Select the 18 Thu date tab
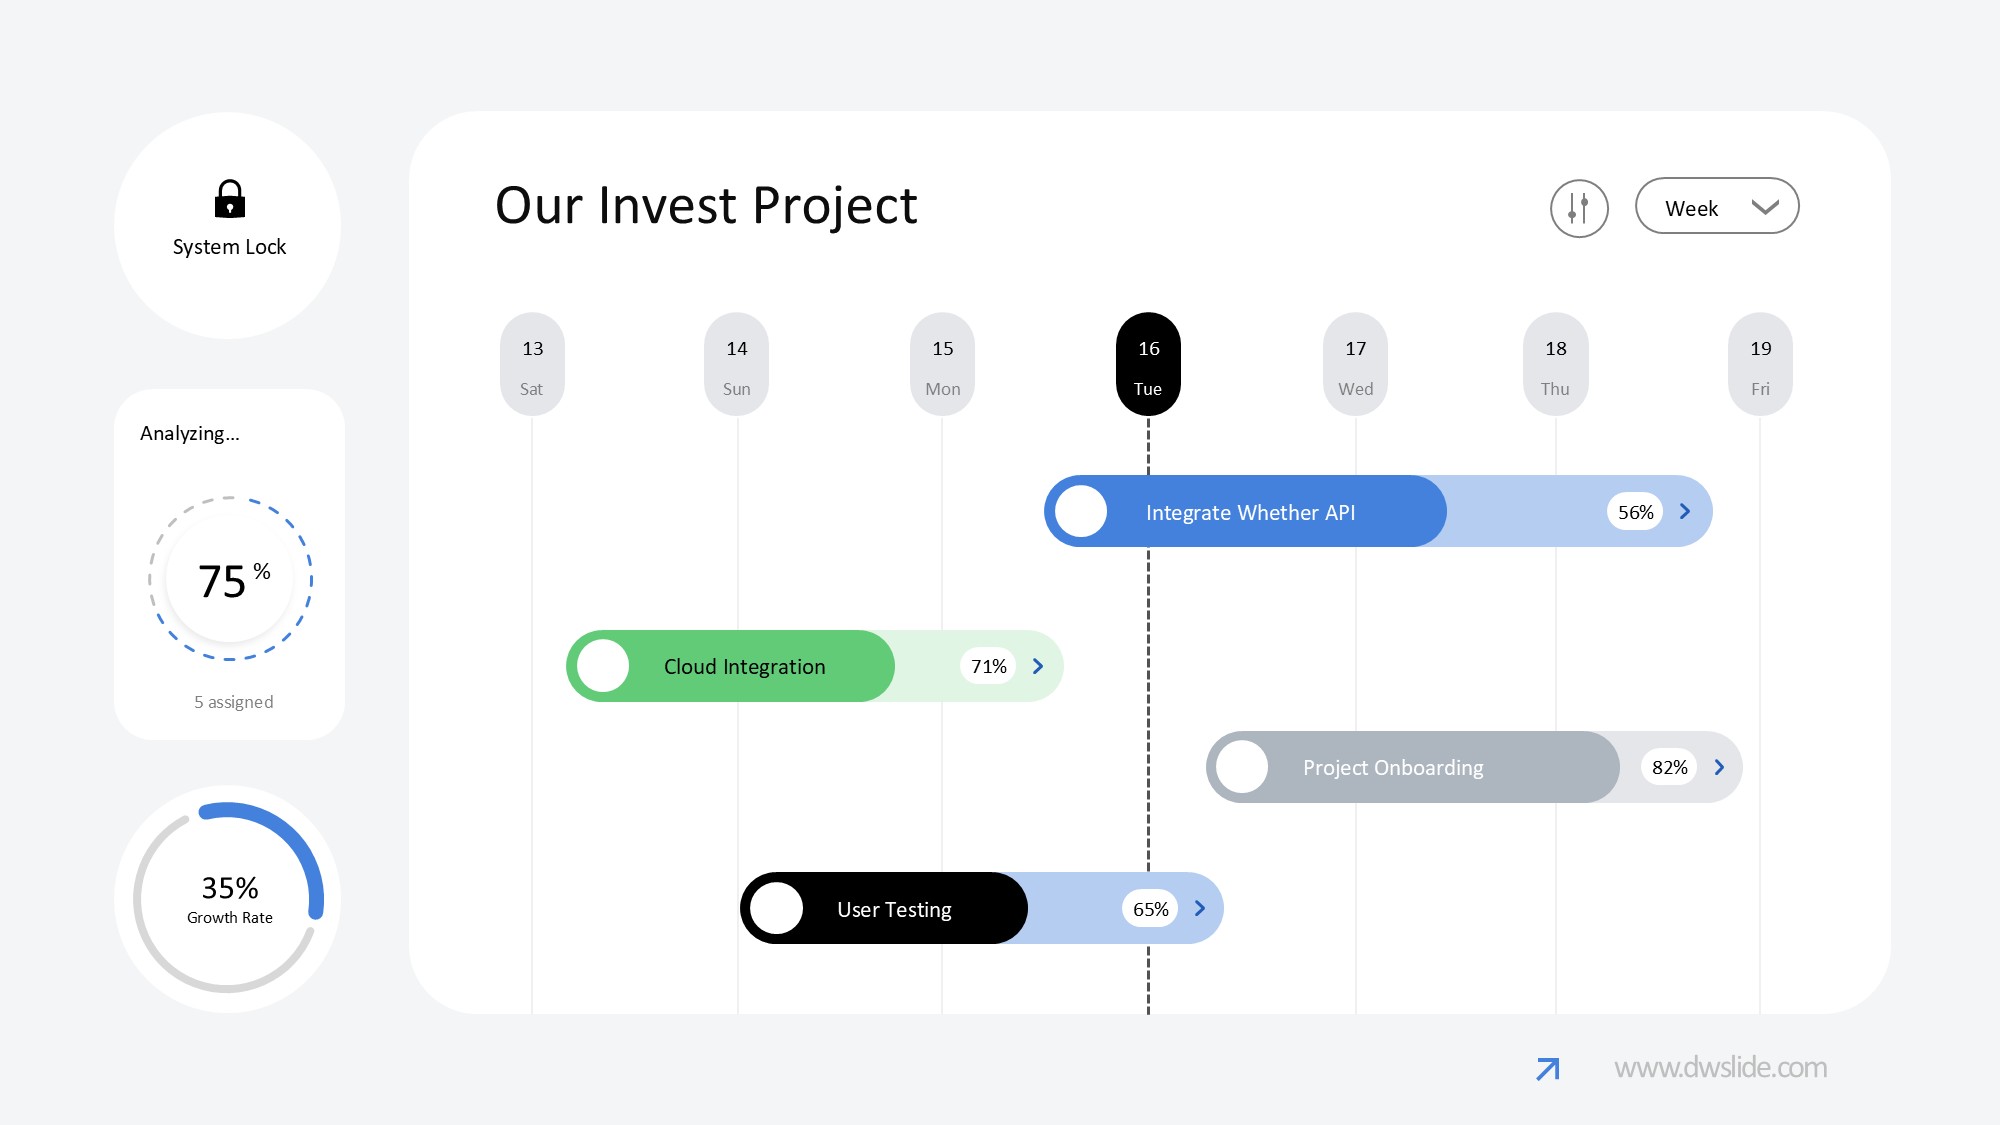The width and height of the screenshot is (2000, 1125). pyautogui.click(x=1555, y=365)
